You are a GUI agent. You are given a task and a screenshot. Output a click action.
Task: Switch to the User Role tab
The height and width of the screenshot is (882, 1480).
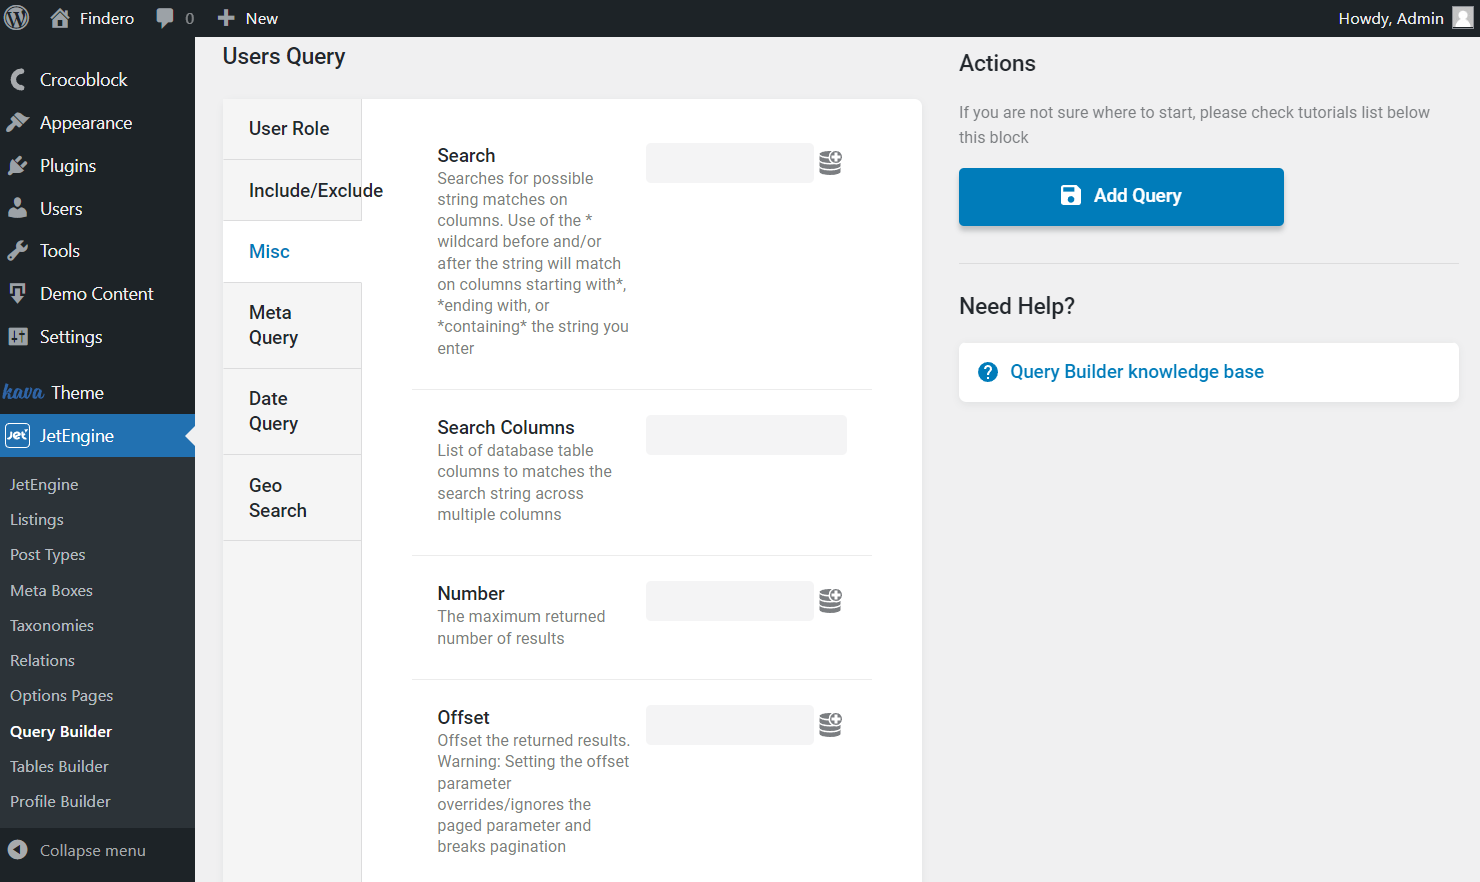[292, 128]
